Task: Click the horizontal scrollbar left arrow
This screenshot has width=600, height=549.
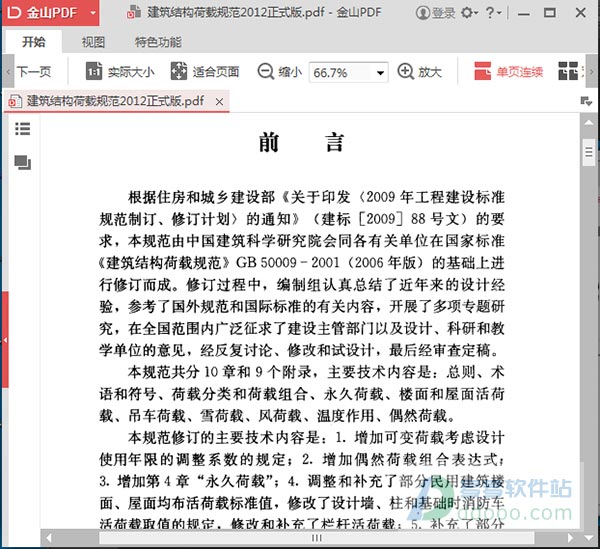Action: (x=49, y=538)
